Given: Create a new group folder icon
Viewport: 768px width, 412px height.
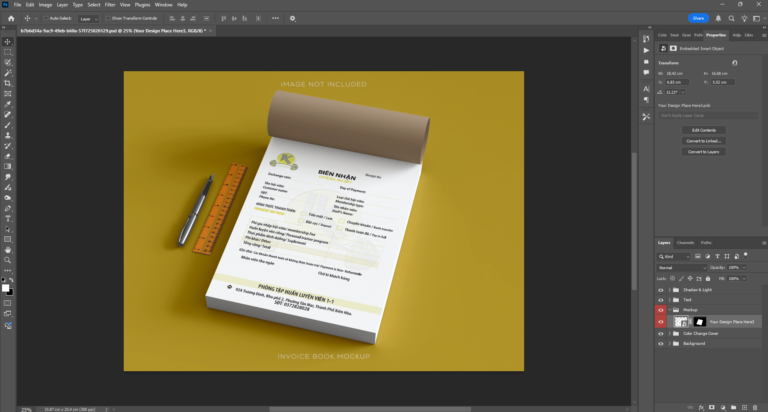Looking at the screenshot, I should tap(733, 407).
